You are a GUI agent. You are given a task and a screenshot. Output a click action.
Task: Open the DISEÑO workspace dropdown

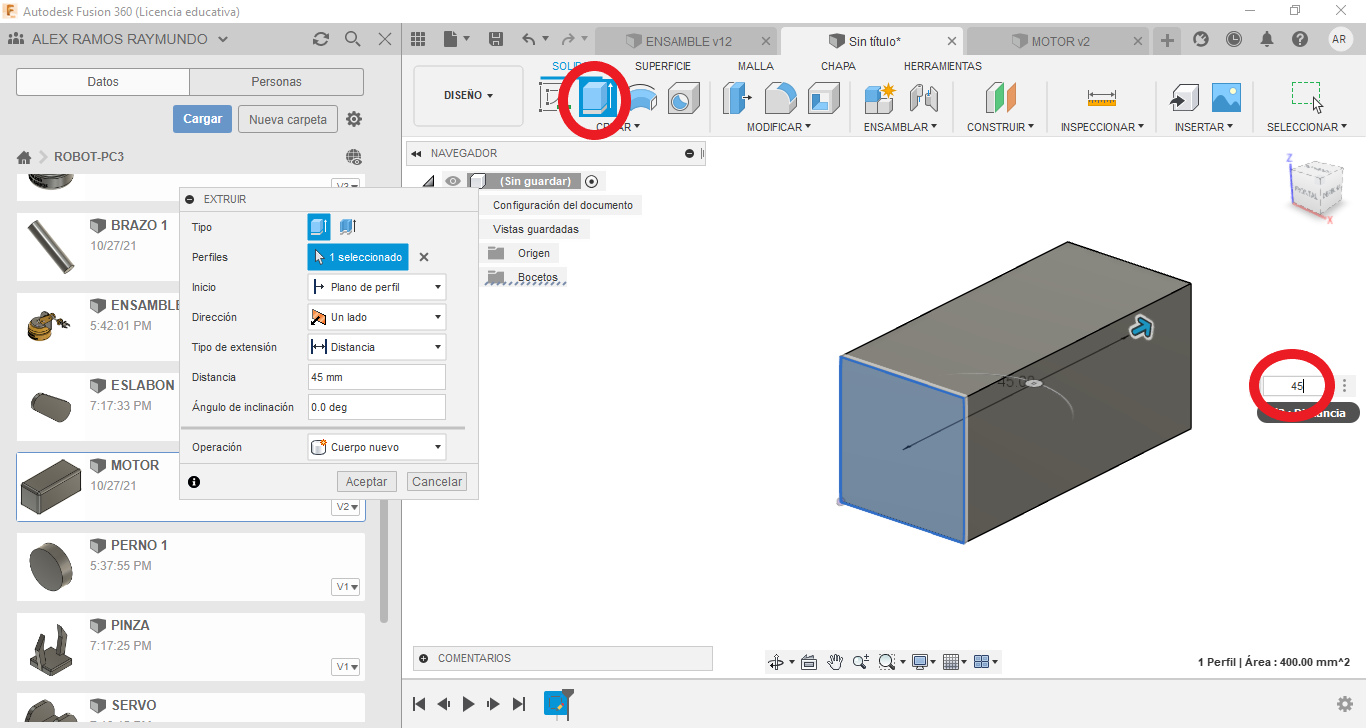(469, 96)
